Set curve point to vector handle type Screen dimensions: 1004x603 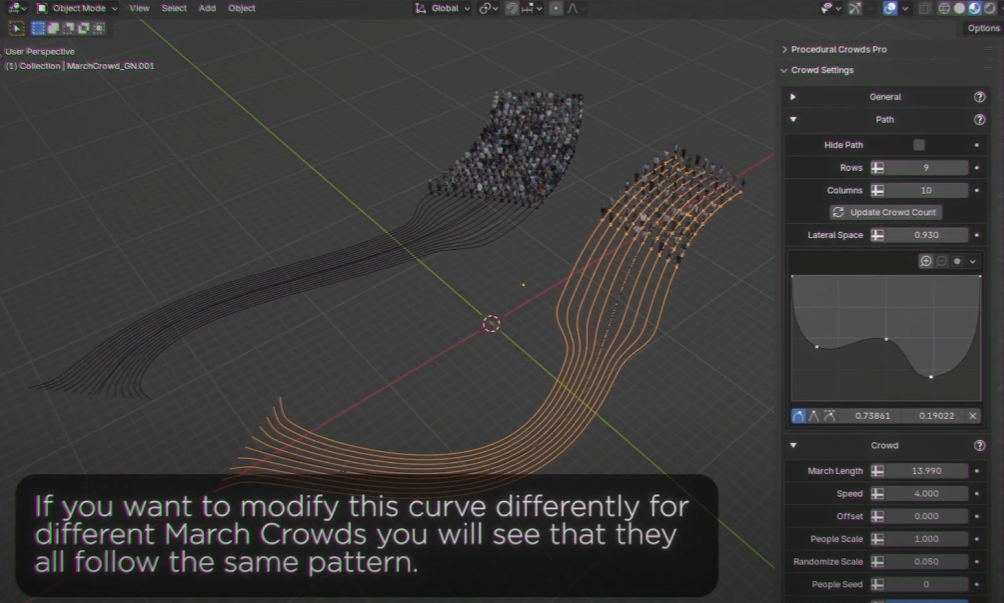click(x=814, y=416)
